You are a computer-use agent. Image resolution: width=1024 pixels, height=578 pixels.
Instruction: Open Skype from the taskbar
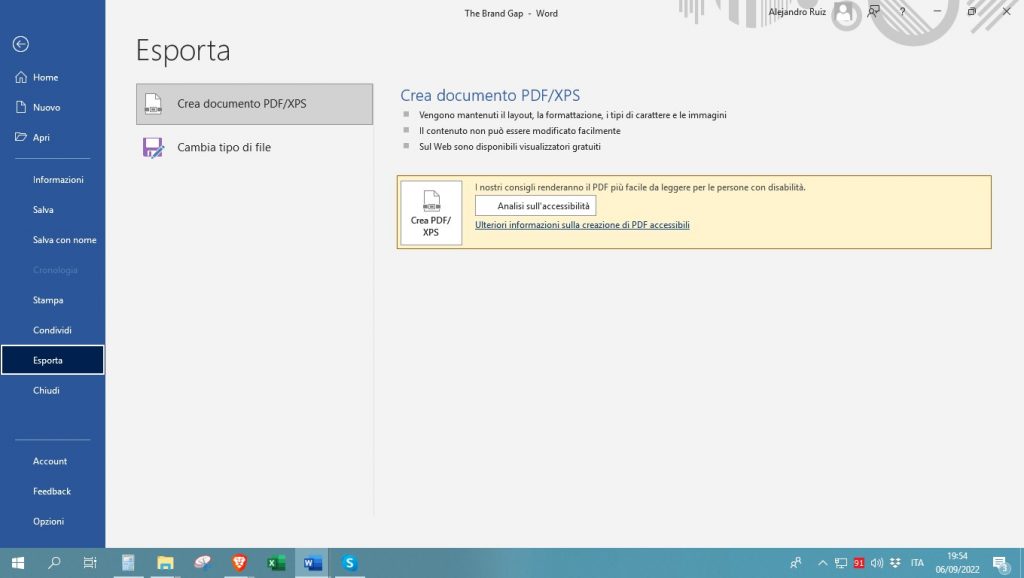coord(349,563)
